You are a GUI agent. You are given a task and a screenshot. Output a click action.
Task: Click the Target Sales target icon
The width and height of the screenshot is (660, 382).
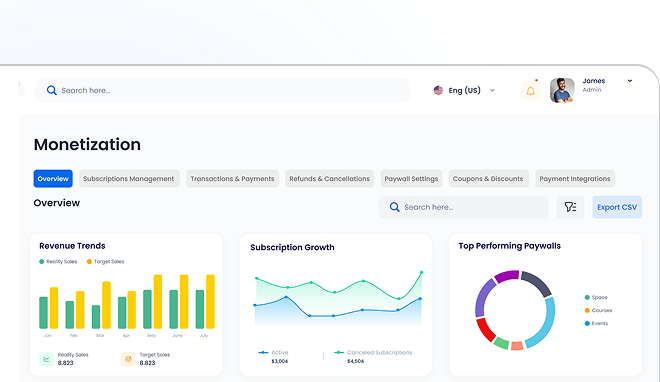tap(128, 359)
